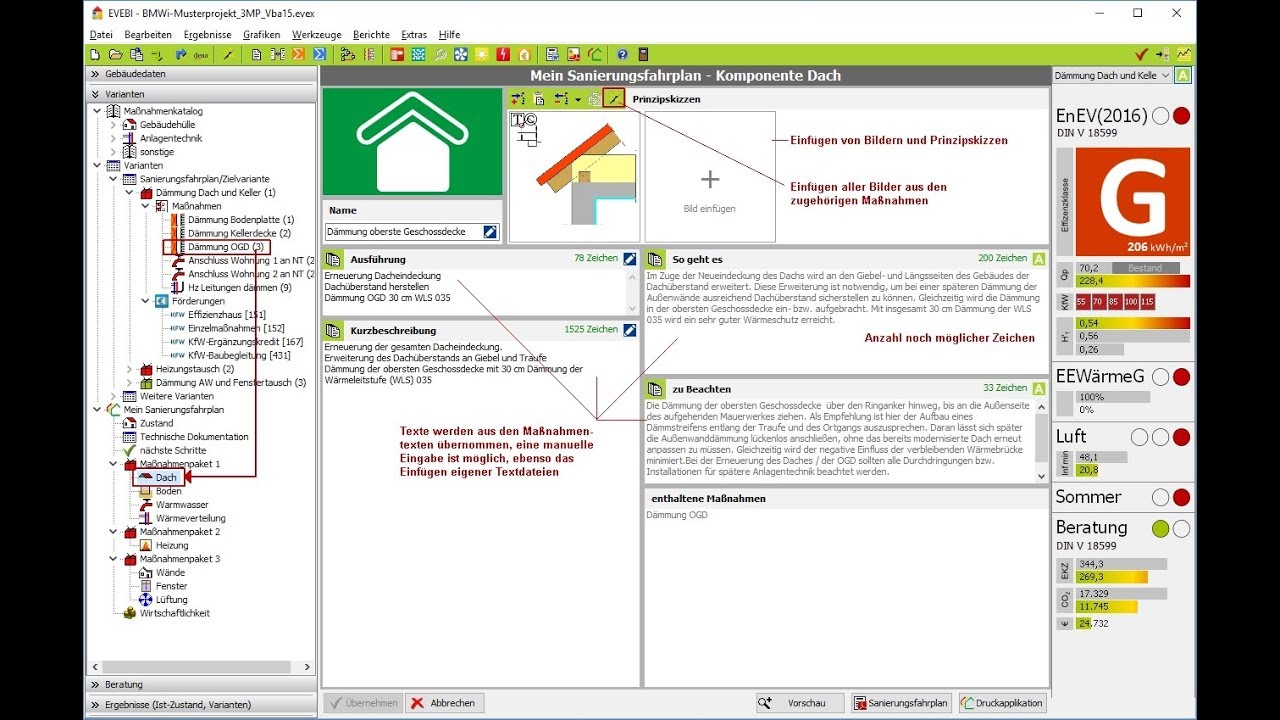Click the Druckapplikation button
The width and height of the screenshot is (1280, 720).
click(x=1003, y=703)
